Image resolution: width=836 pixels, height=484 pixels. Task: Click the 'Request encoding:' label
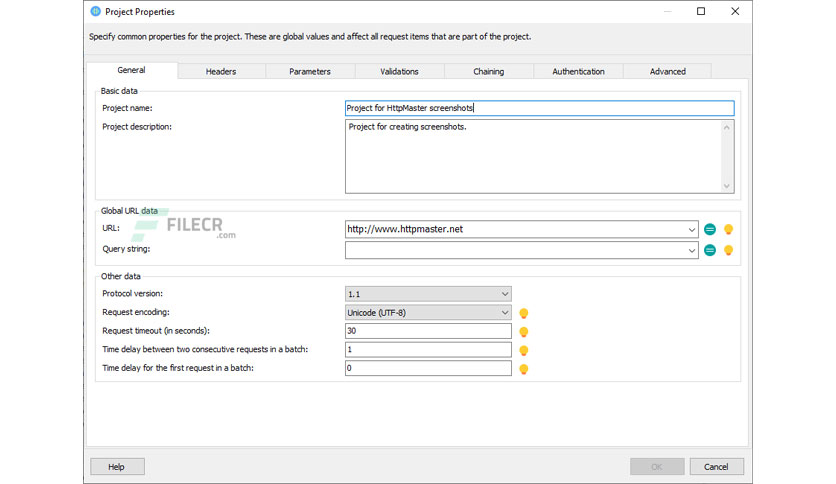[136, 312]
